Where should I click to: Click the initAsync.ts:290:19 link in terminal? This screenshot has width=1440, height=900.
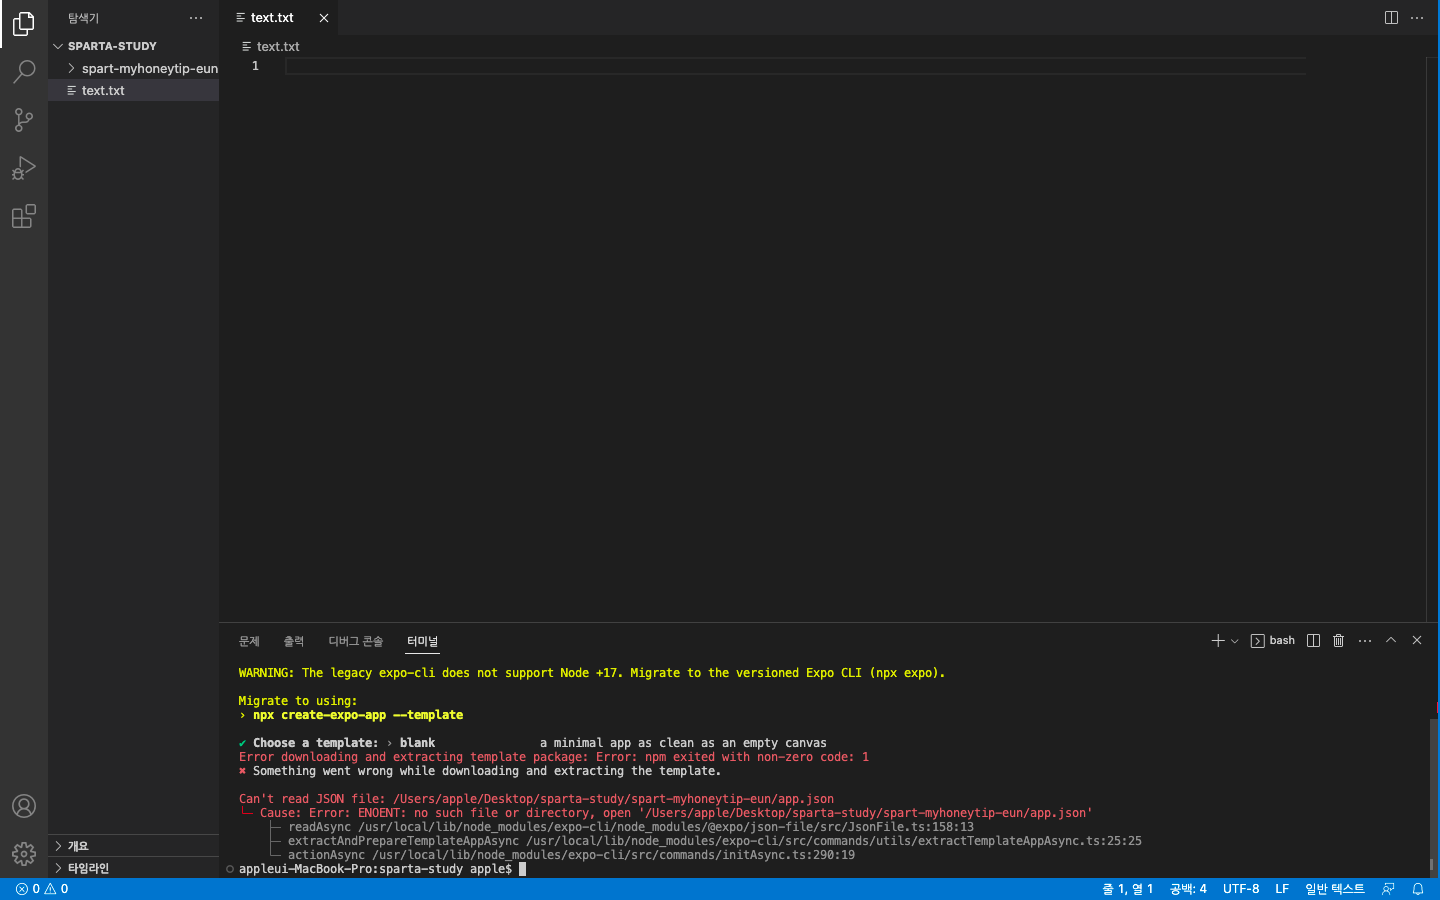(x=614, y=855)
